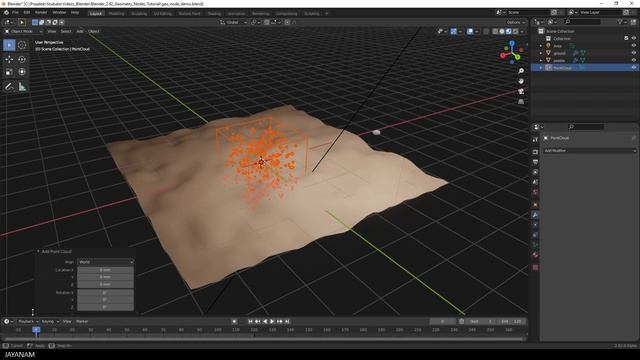The width and height of the screenshot is (640, 360).
Task: Expand the Area item in the outliner
Action: [x=541, y=46]
